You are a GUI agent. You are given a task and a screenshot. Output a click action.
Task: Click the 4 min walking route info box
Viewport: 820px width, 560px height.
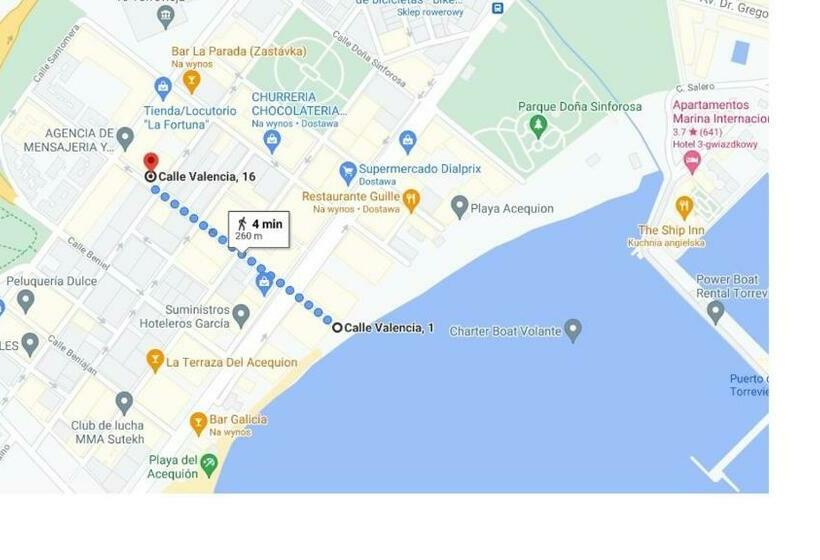tap(259, 229)
